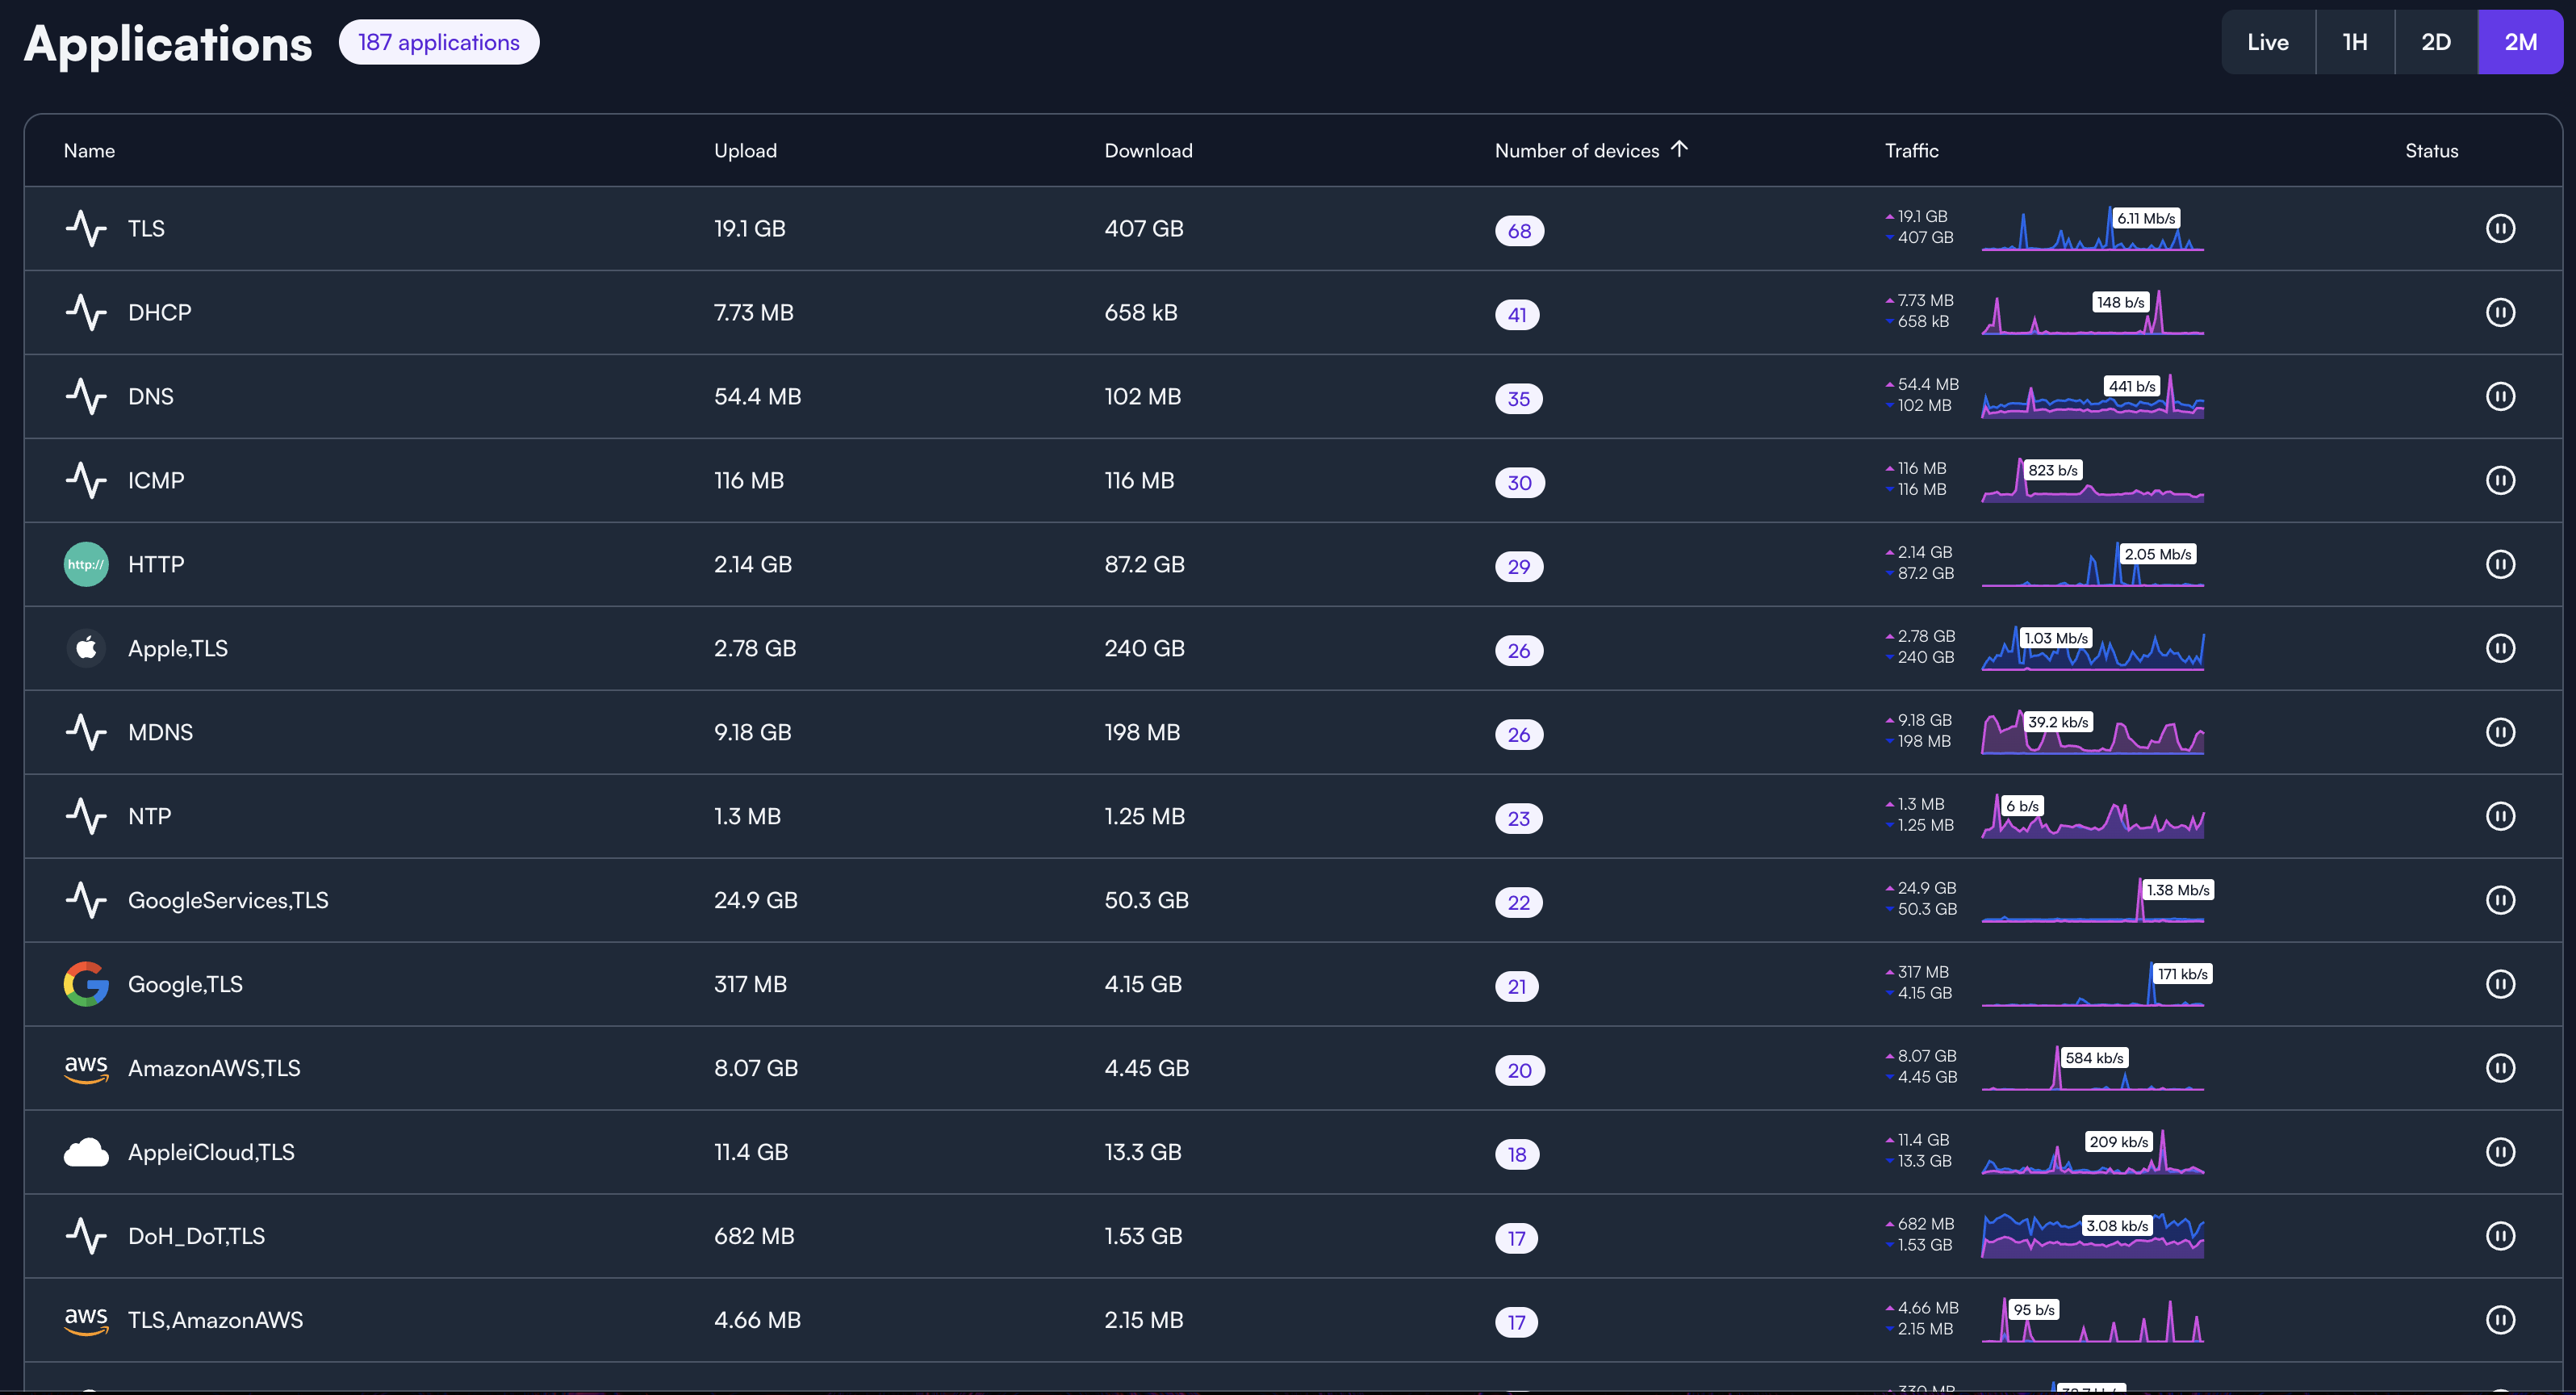Image resolution: width=2576 pixels, height=1395 pixels.
Task: Sort table by Upload column
Action: (x=745, y=151)
